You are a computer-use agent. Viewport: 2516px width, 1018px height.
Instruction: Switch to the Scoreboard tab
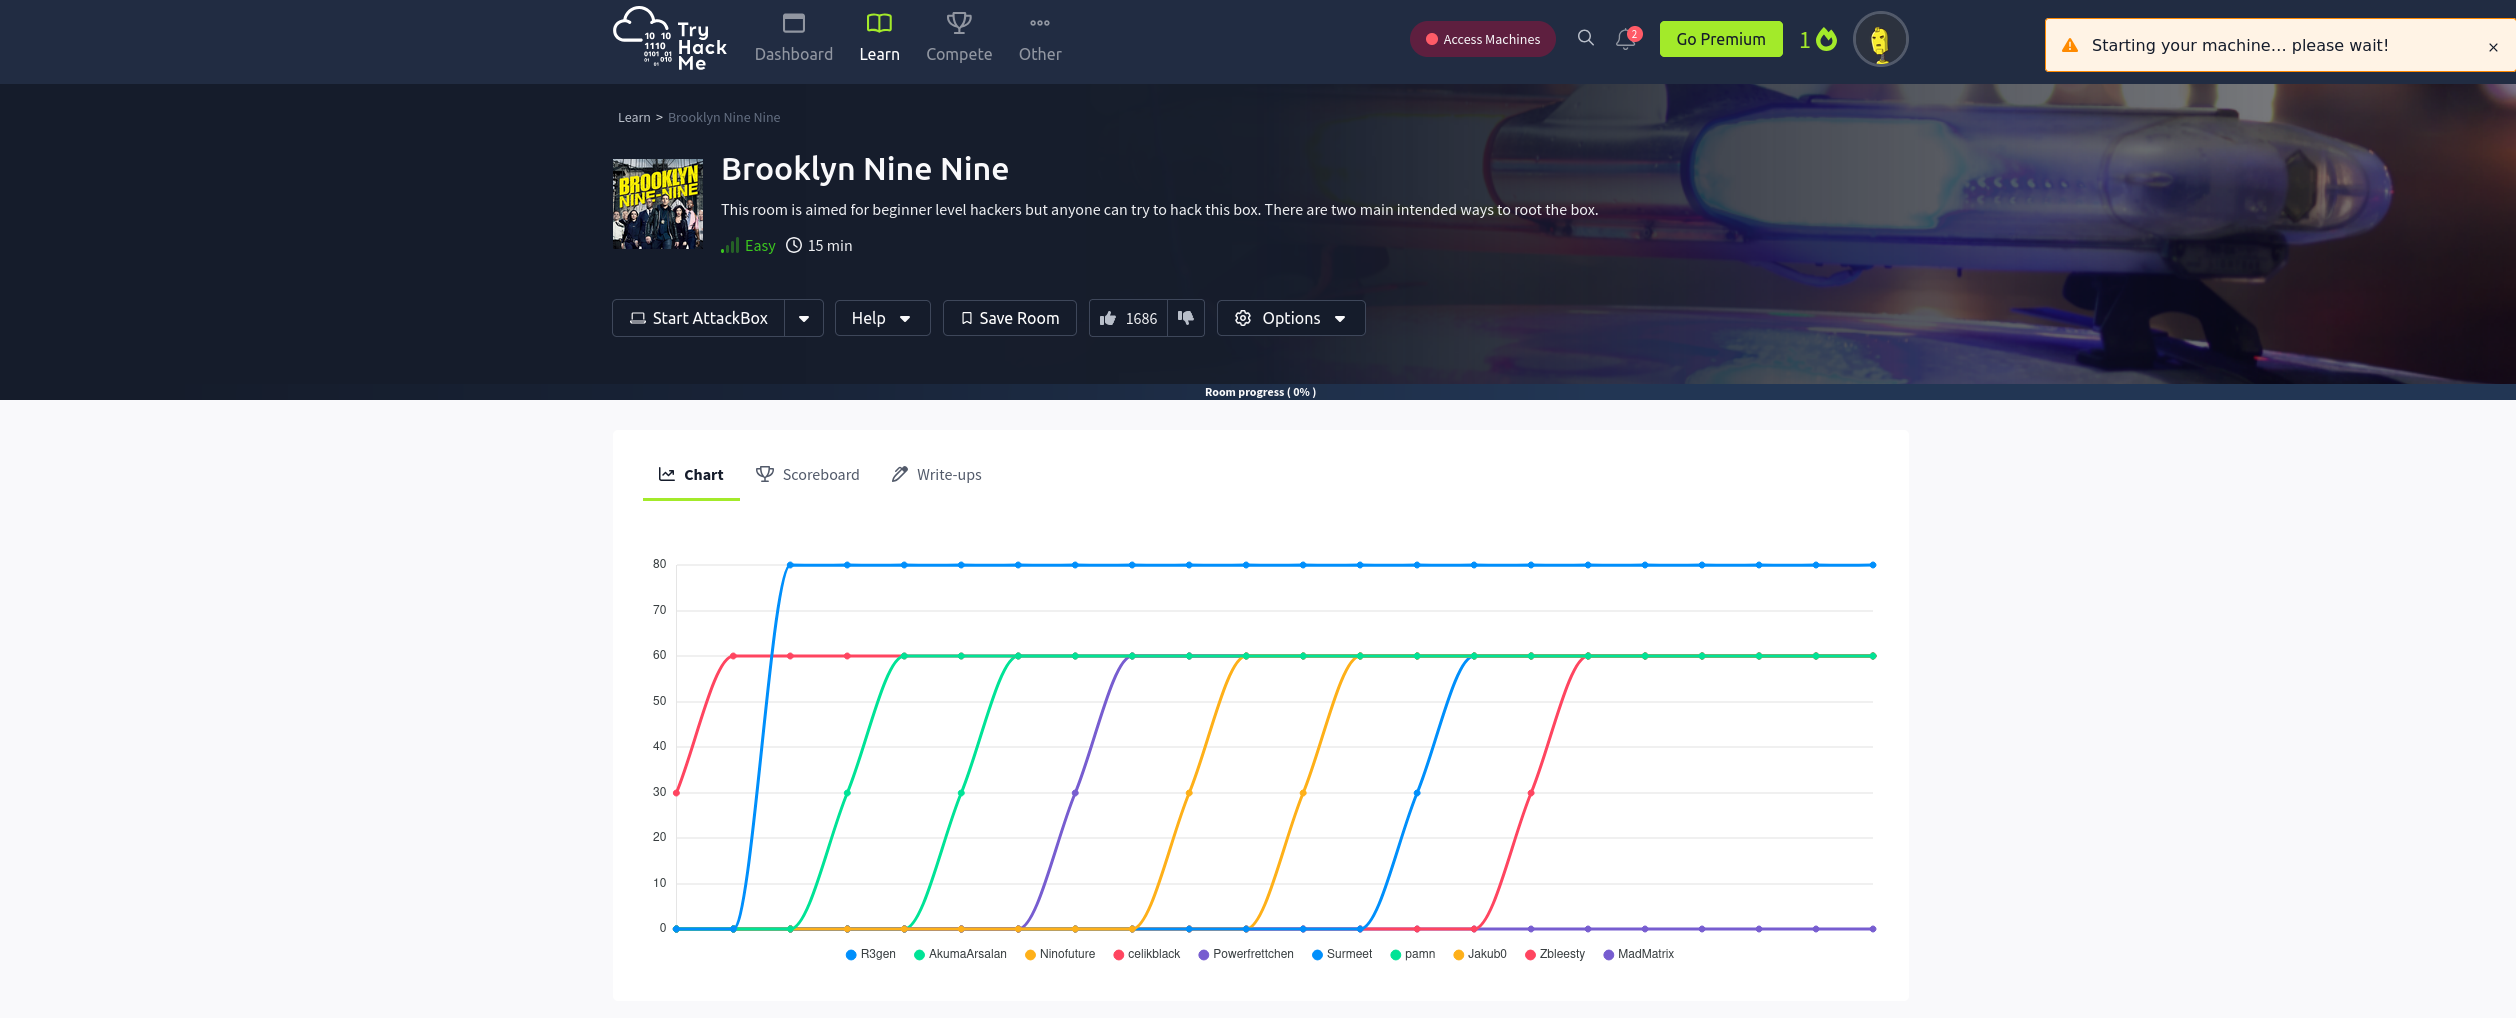tap(808, 475)
